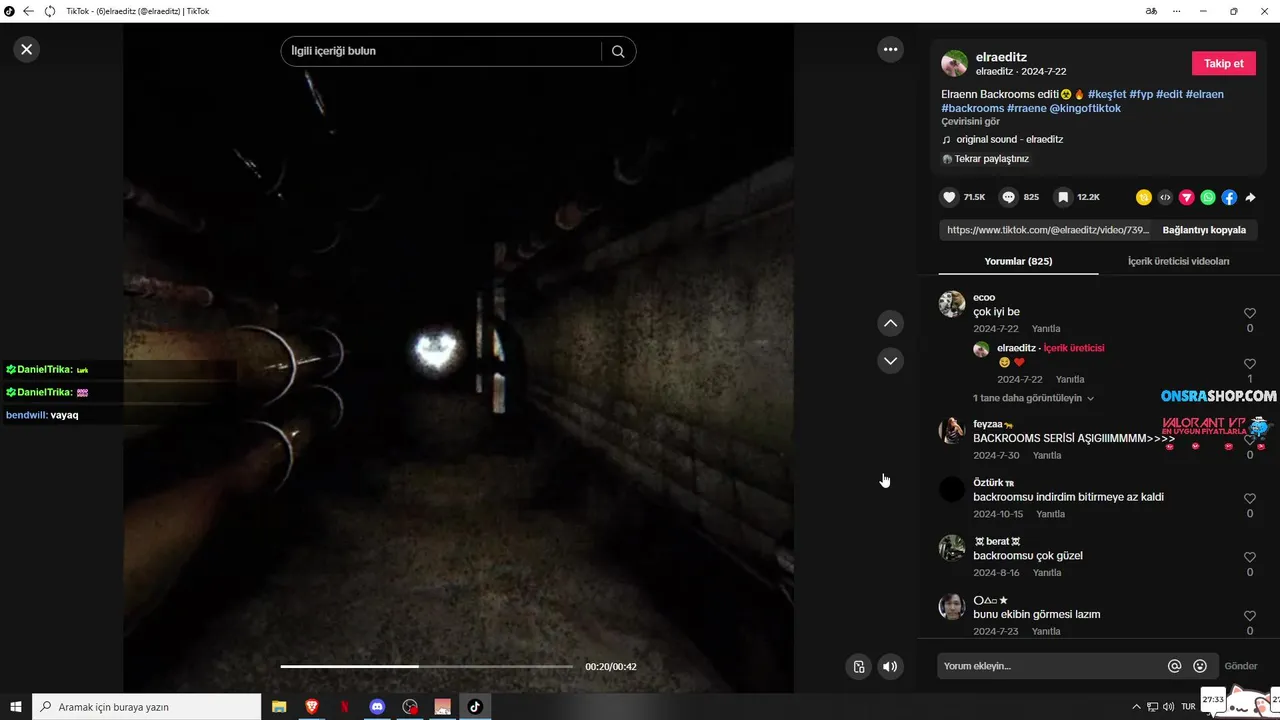Open the three-dot more options menu
Screen dimensions: 1280x720
(x=890, y=49)
